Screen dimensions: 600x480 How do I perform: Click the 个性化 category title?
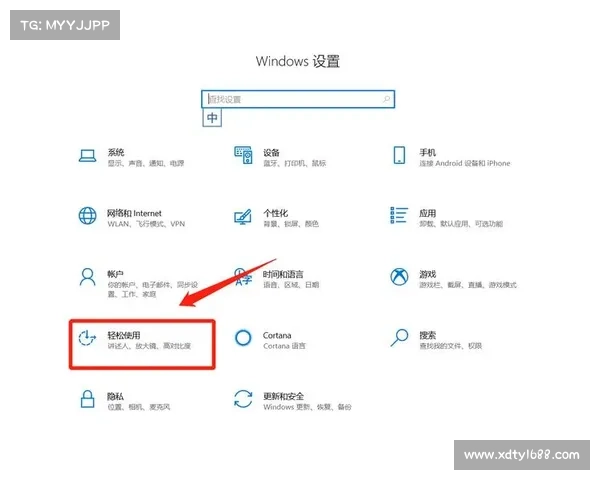point(276,213)
